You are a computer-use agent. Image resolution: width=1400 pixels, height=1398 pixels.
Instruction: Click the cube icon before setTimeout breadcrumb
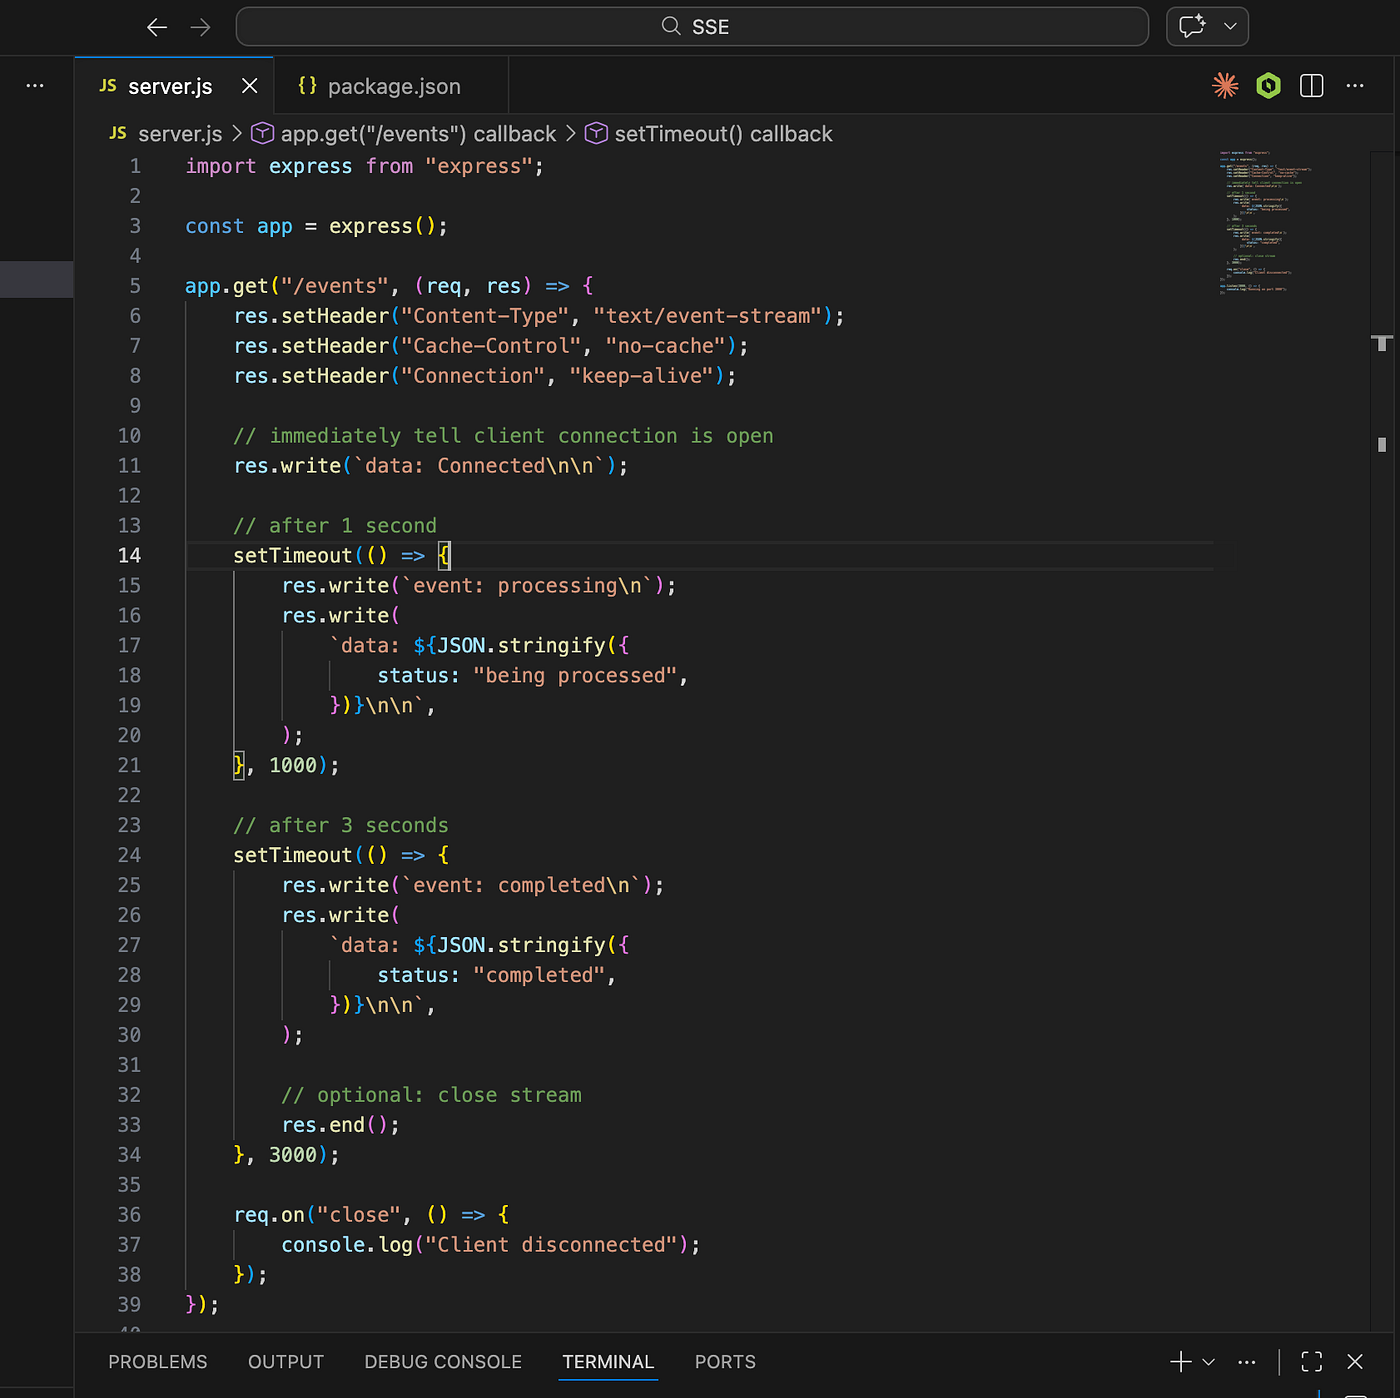pyautogui.click(x=597, y=134)
